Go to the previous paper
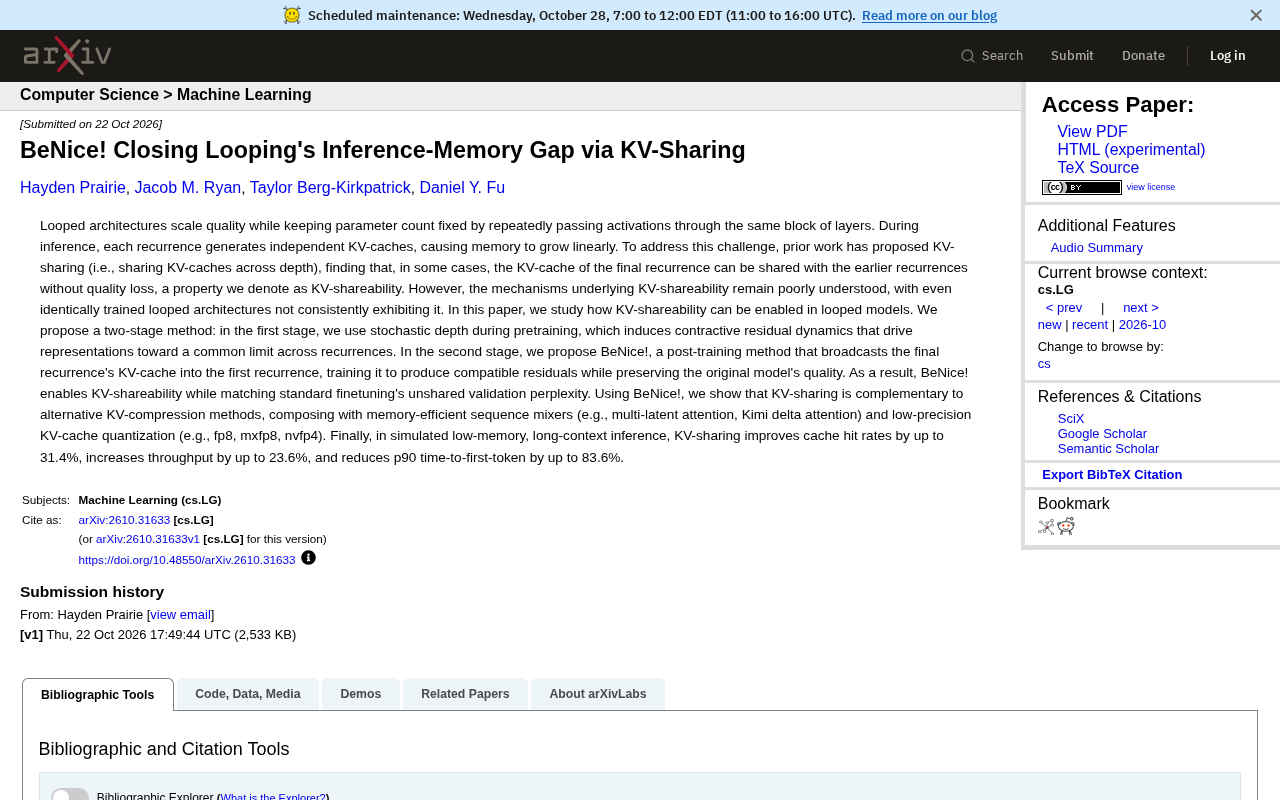 (x=1064, y=308)
